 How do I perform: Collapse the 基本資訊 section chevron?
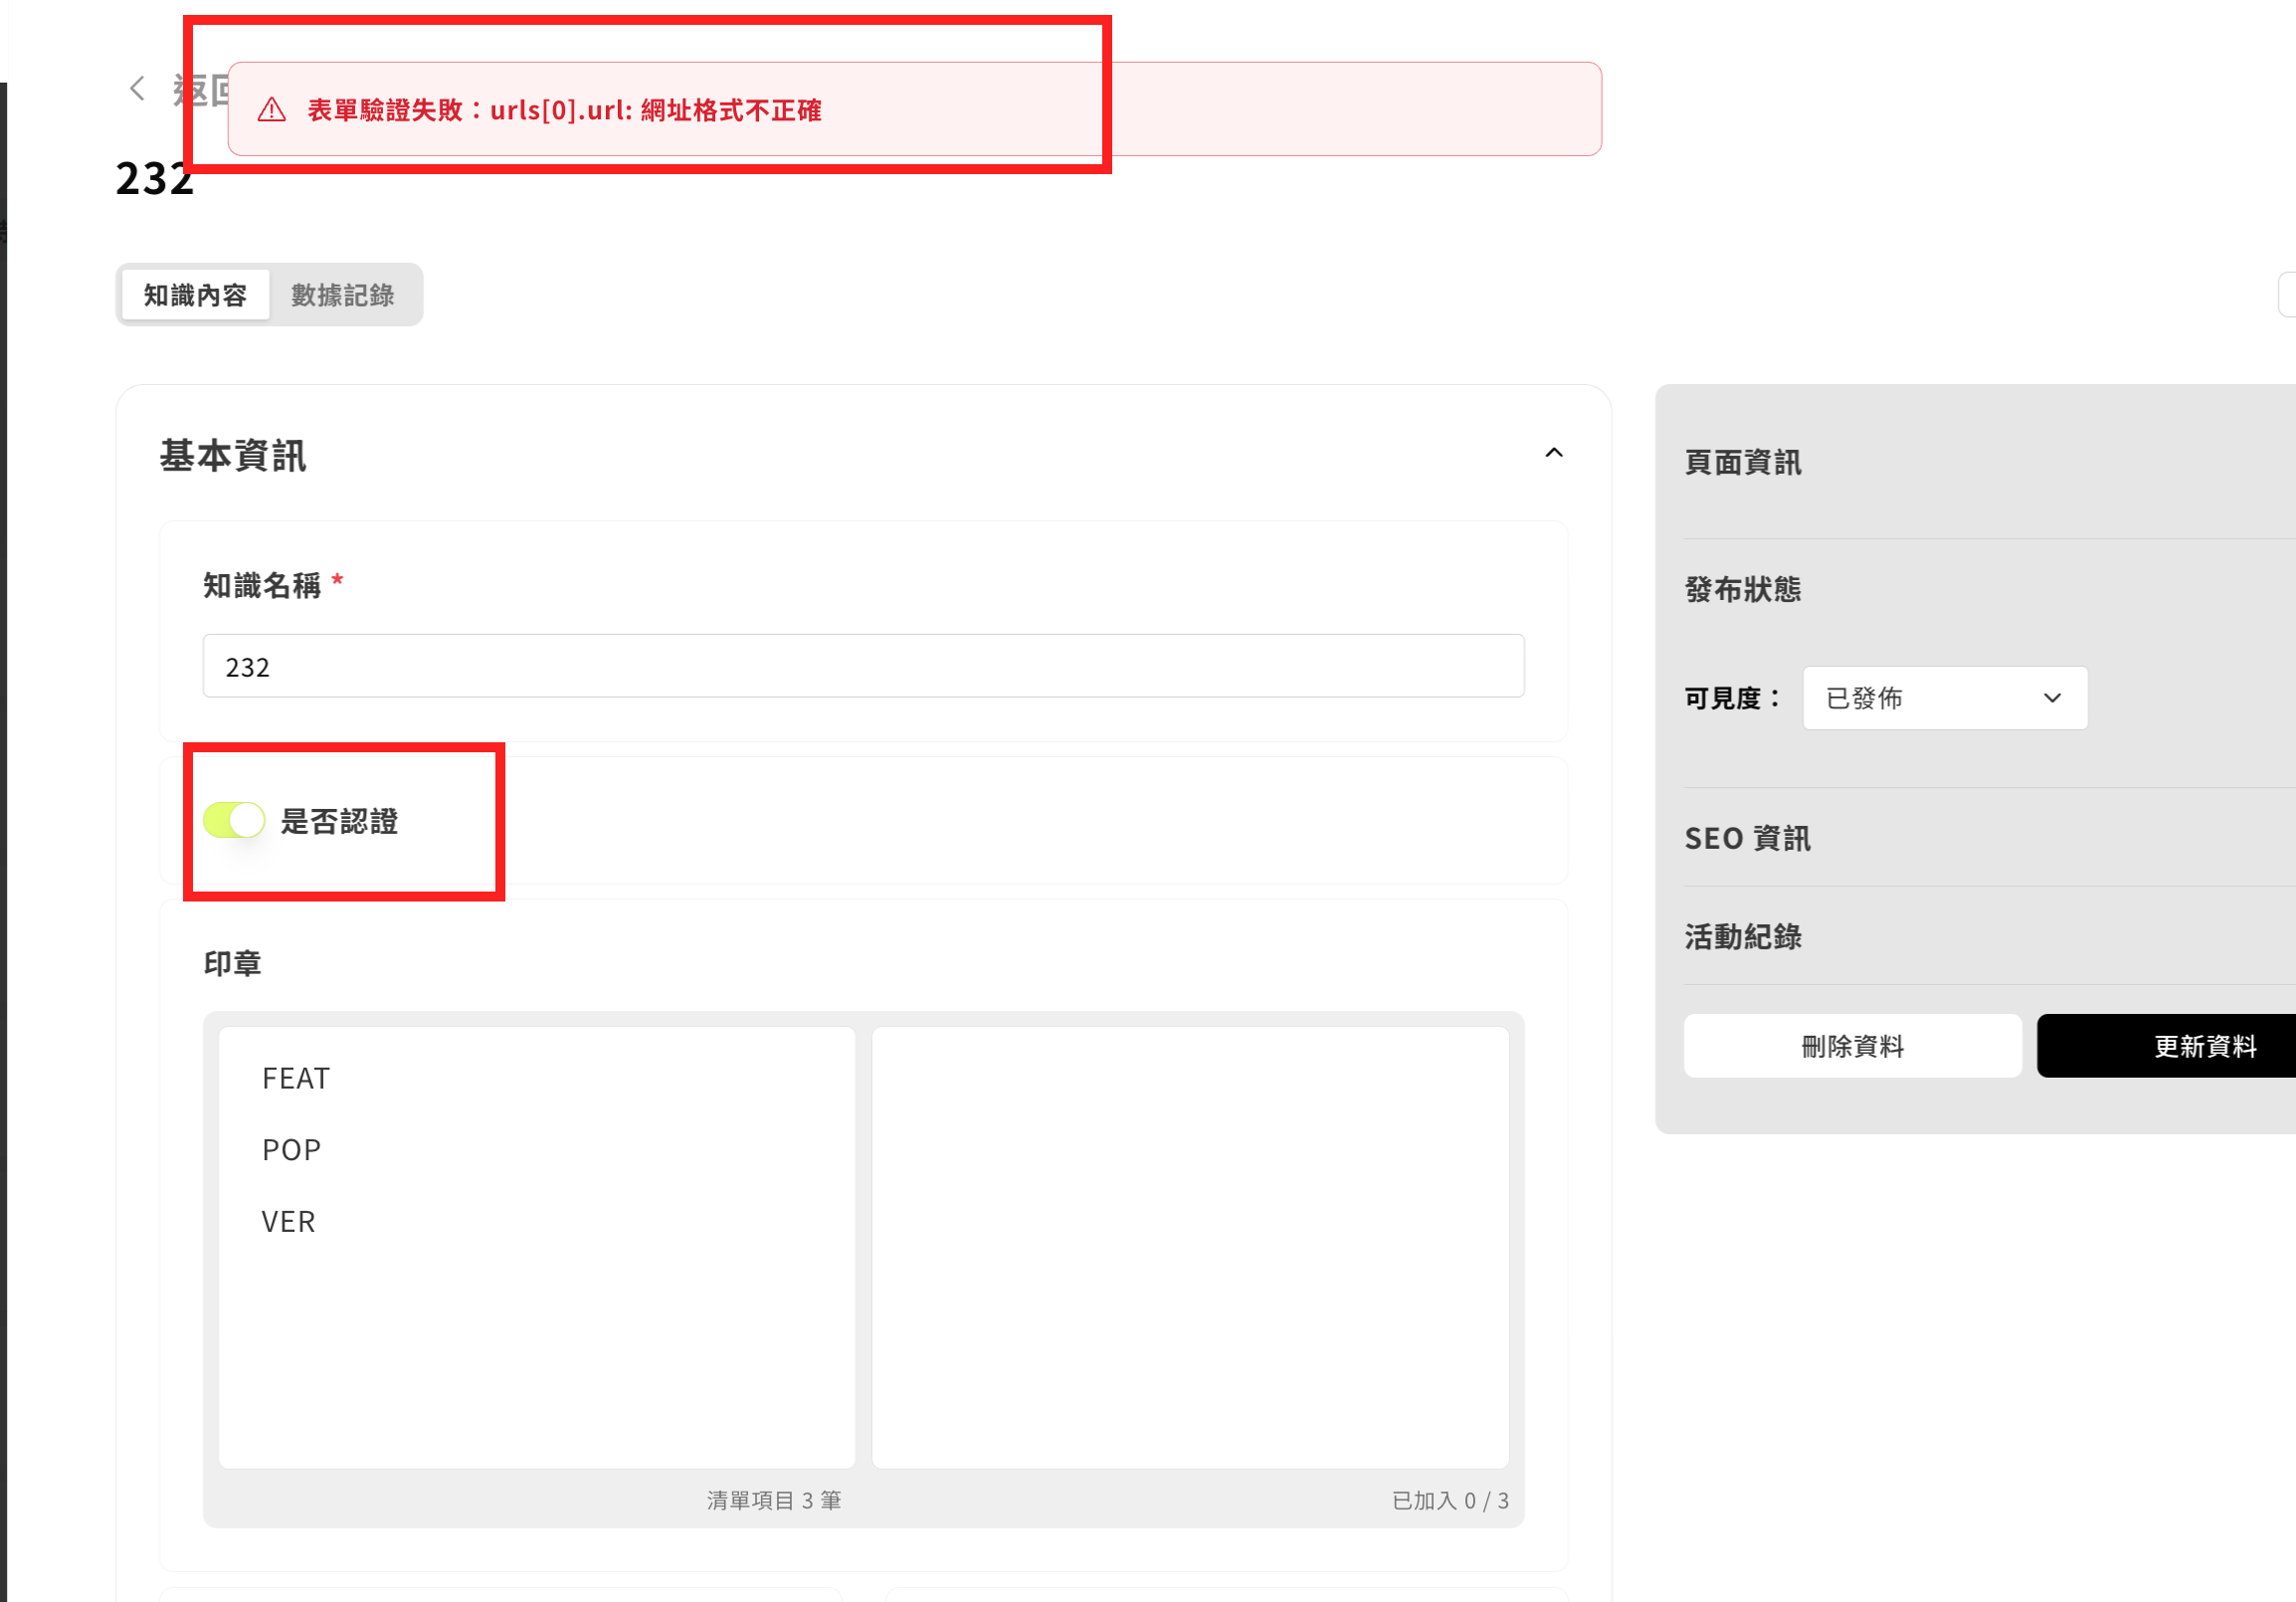pyautogui.click(x=1553, y=453)
